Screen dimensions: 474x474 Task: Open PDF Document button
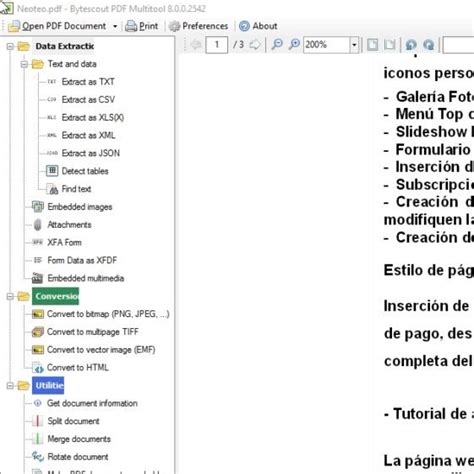57,26
